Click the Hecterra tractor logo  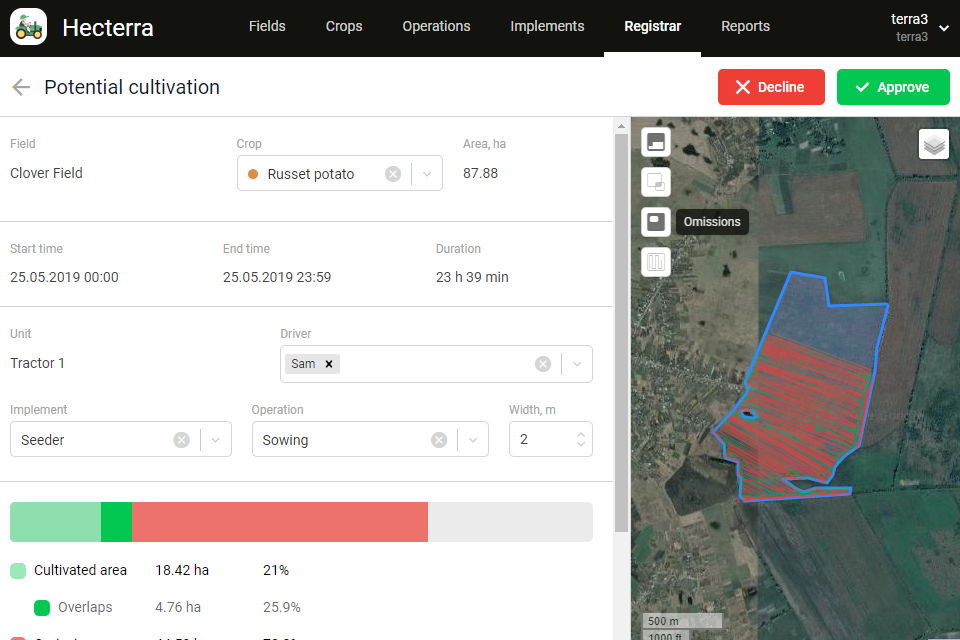(x=28, y=27)
